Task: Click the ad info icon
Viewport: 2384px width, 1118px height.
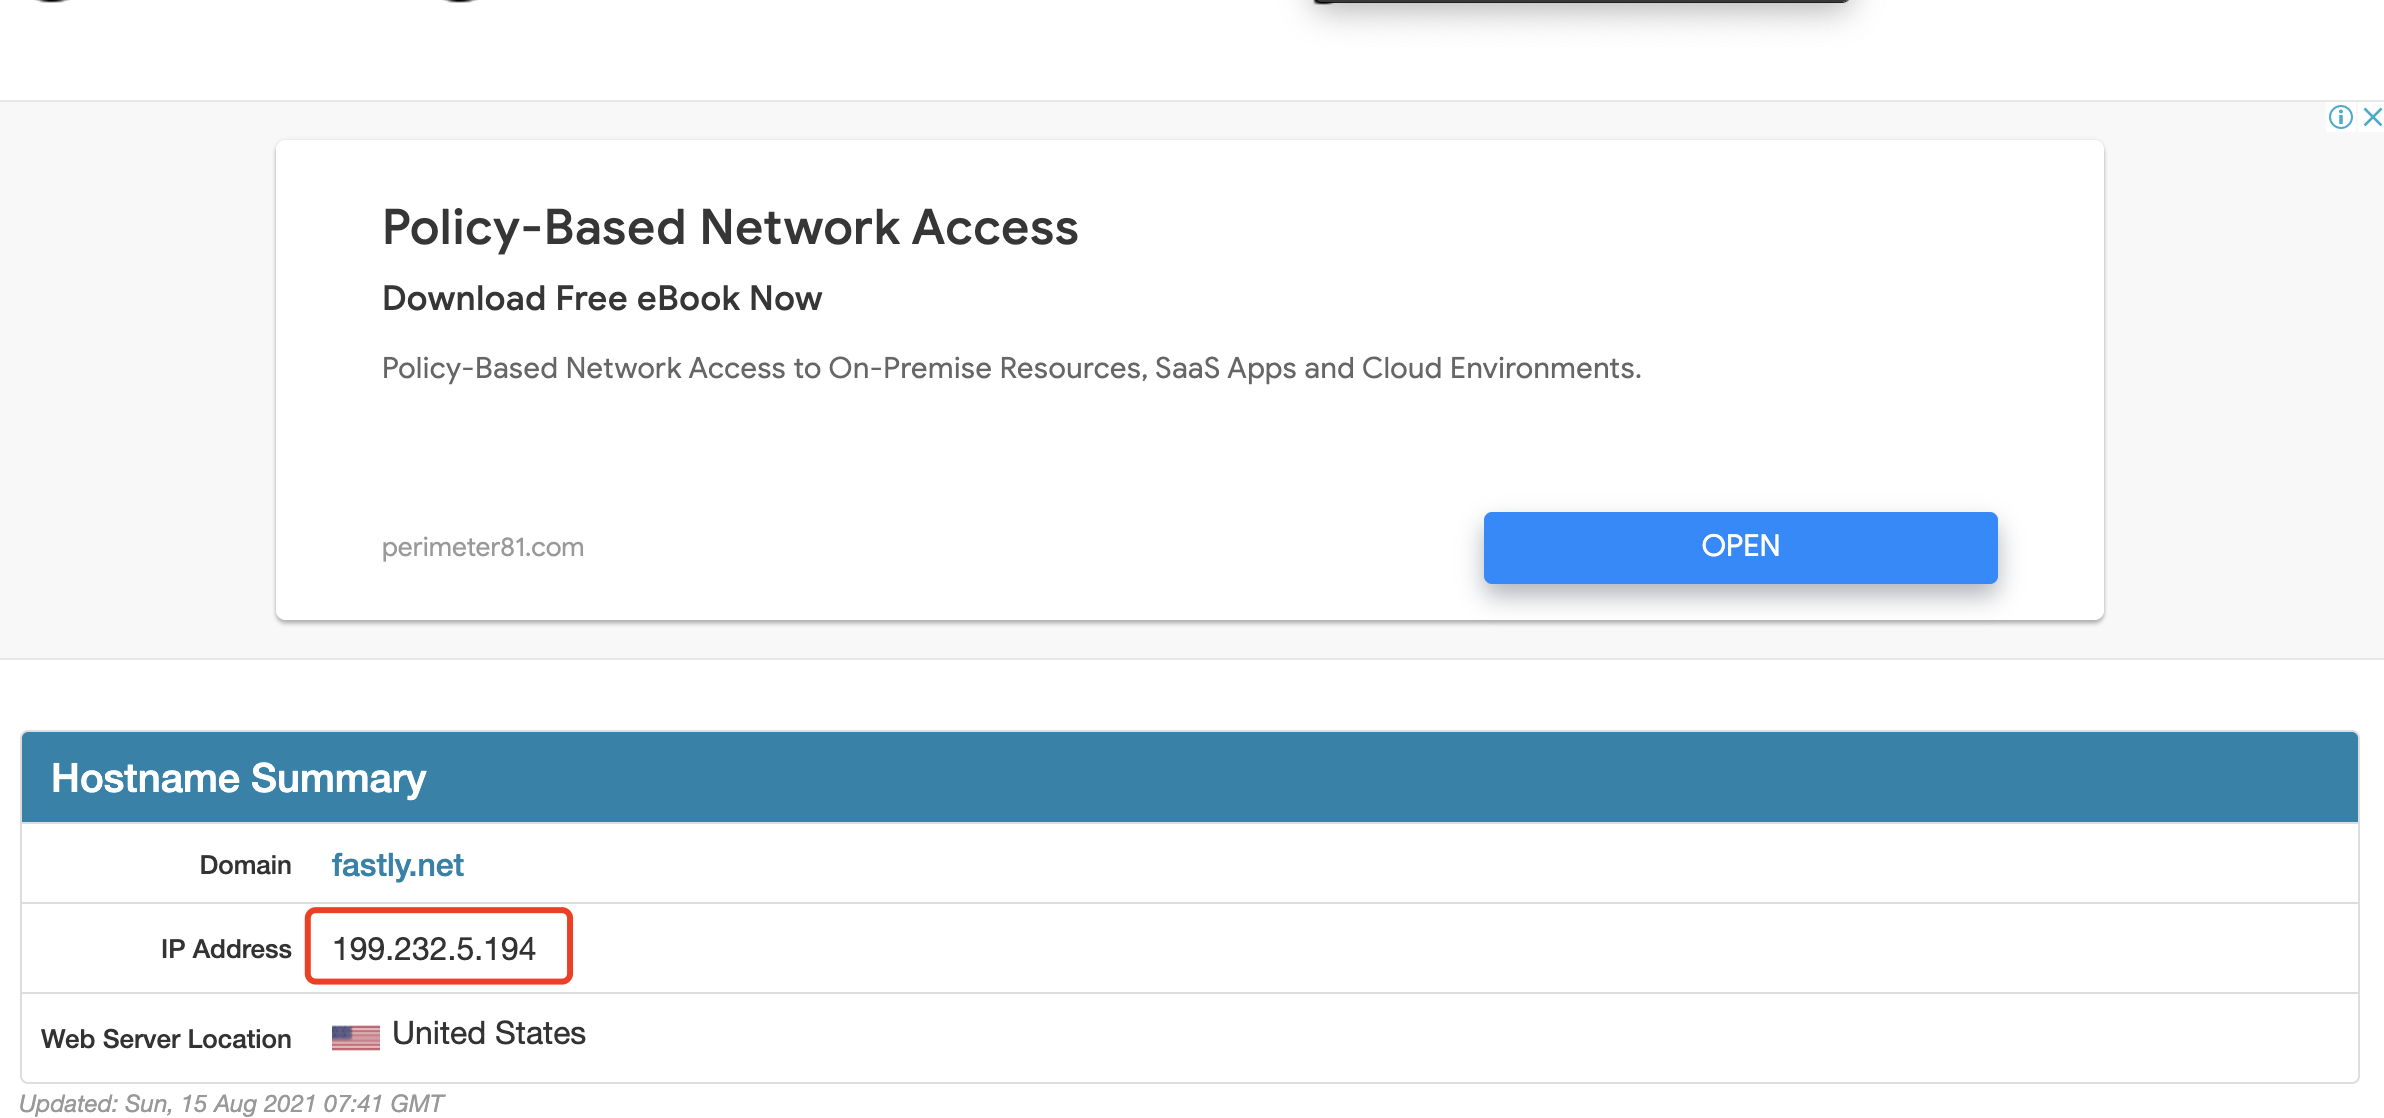Action: pyautogui.click(x=2340, y=117)
